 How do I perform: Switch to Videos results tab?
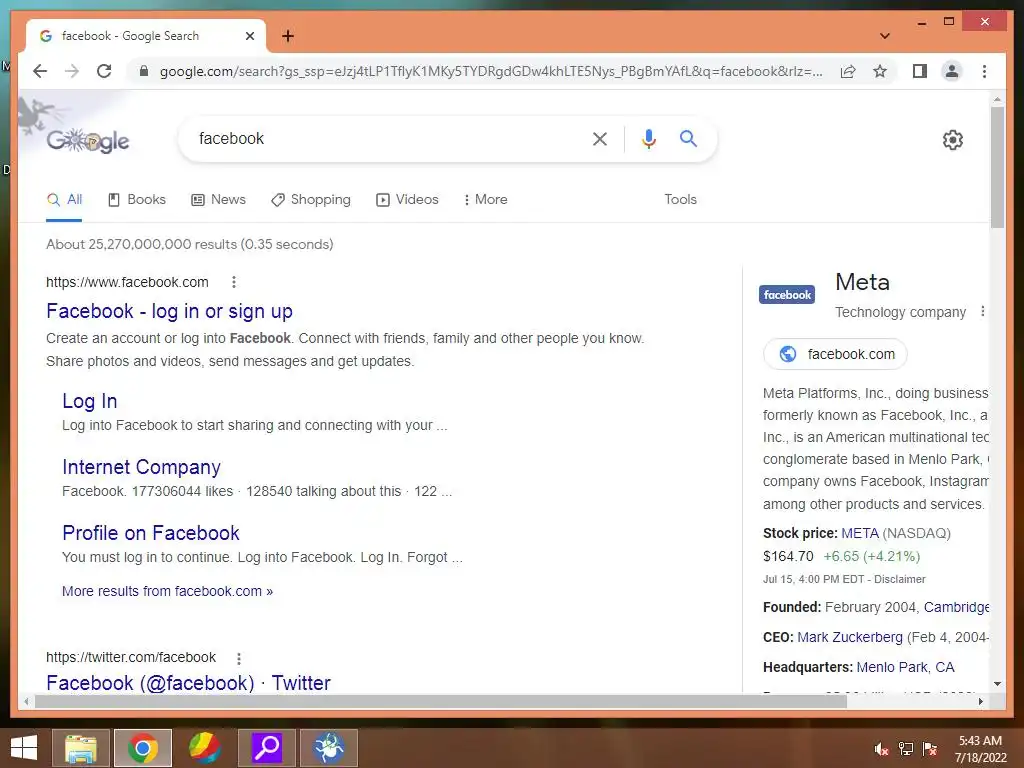407,200
